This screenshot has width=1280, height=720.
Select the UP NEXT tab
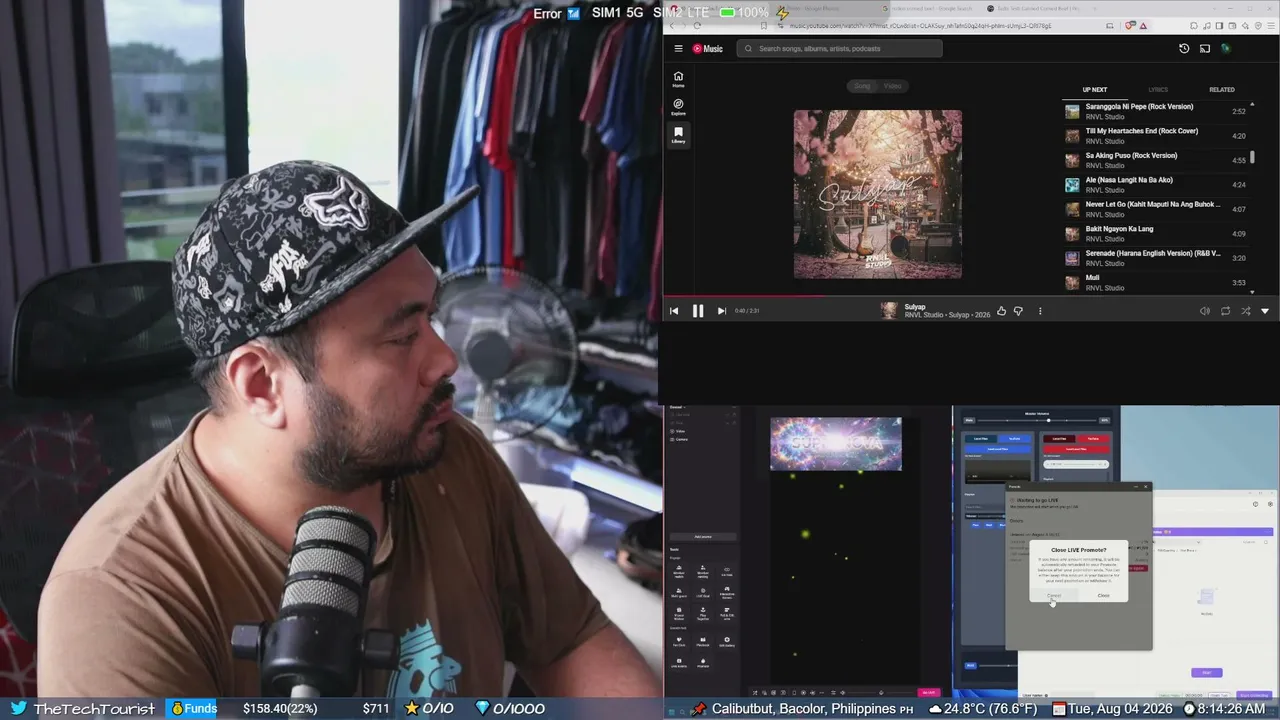pyautogui.click(x=1095, y=90)
